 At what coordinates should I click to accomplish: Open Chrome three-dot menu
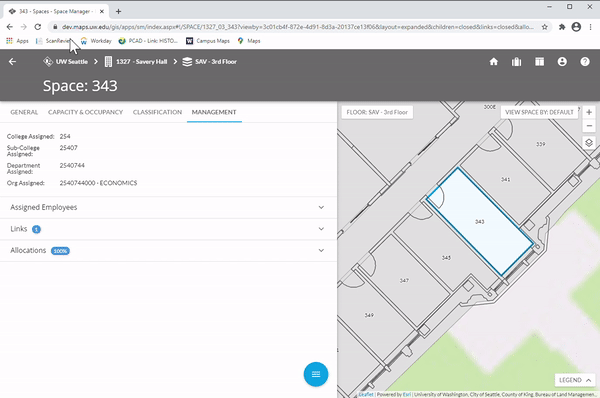tap(590, 27)
